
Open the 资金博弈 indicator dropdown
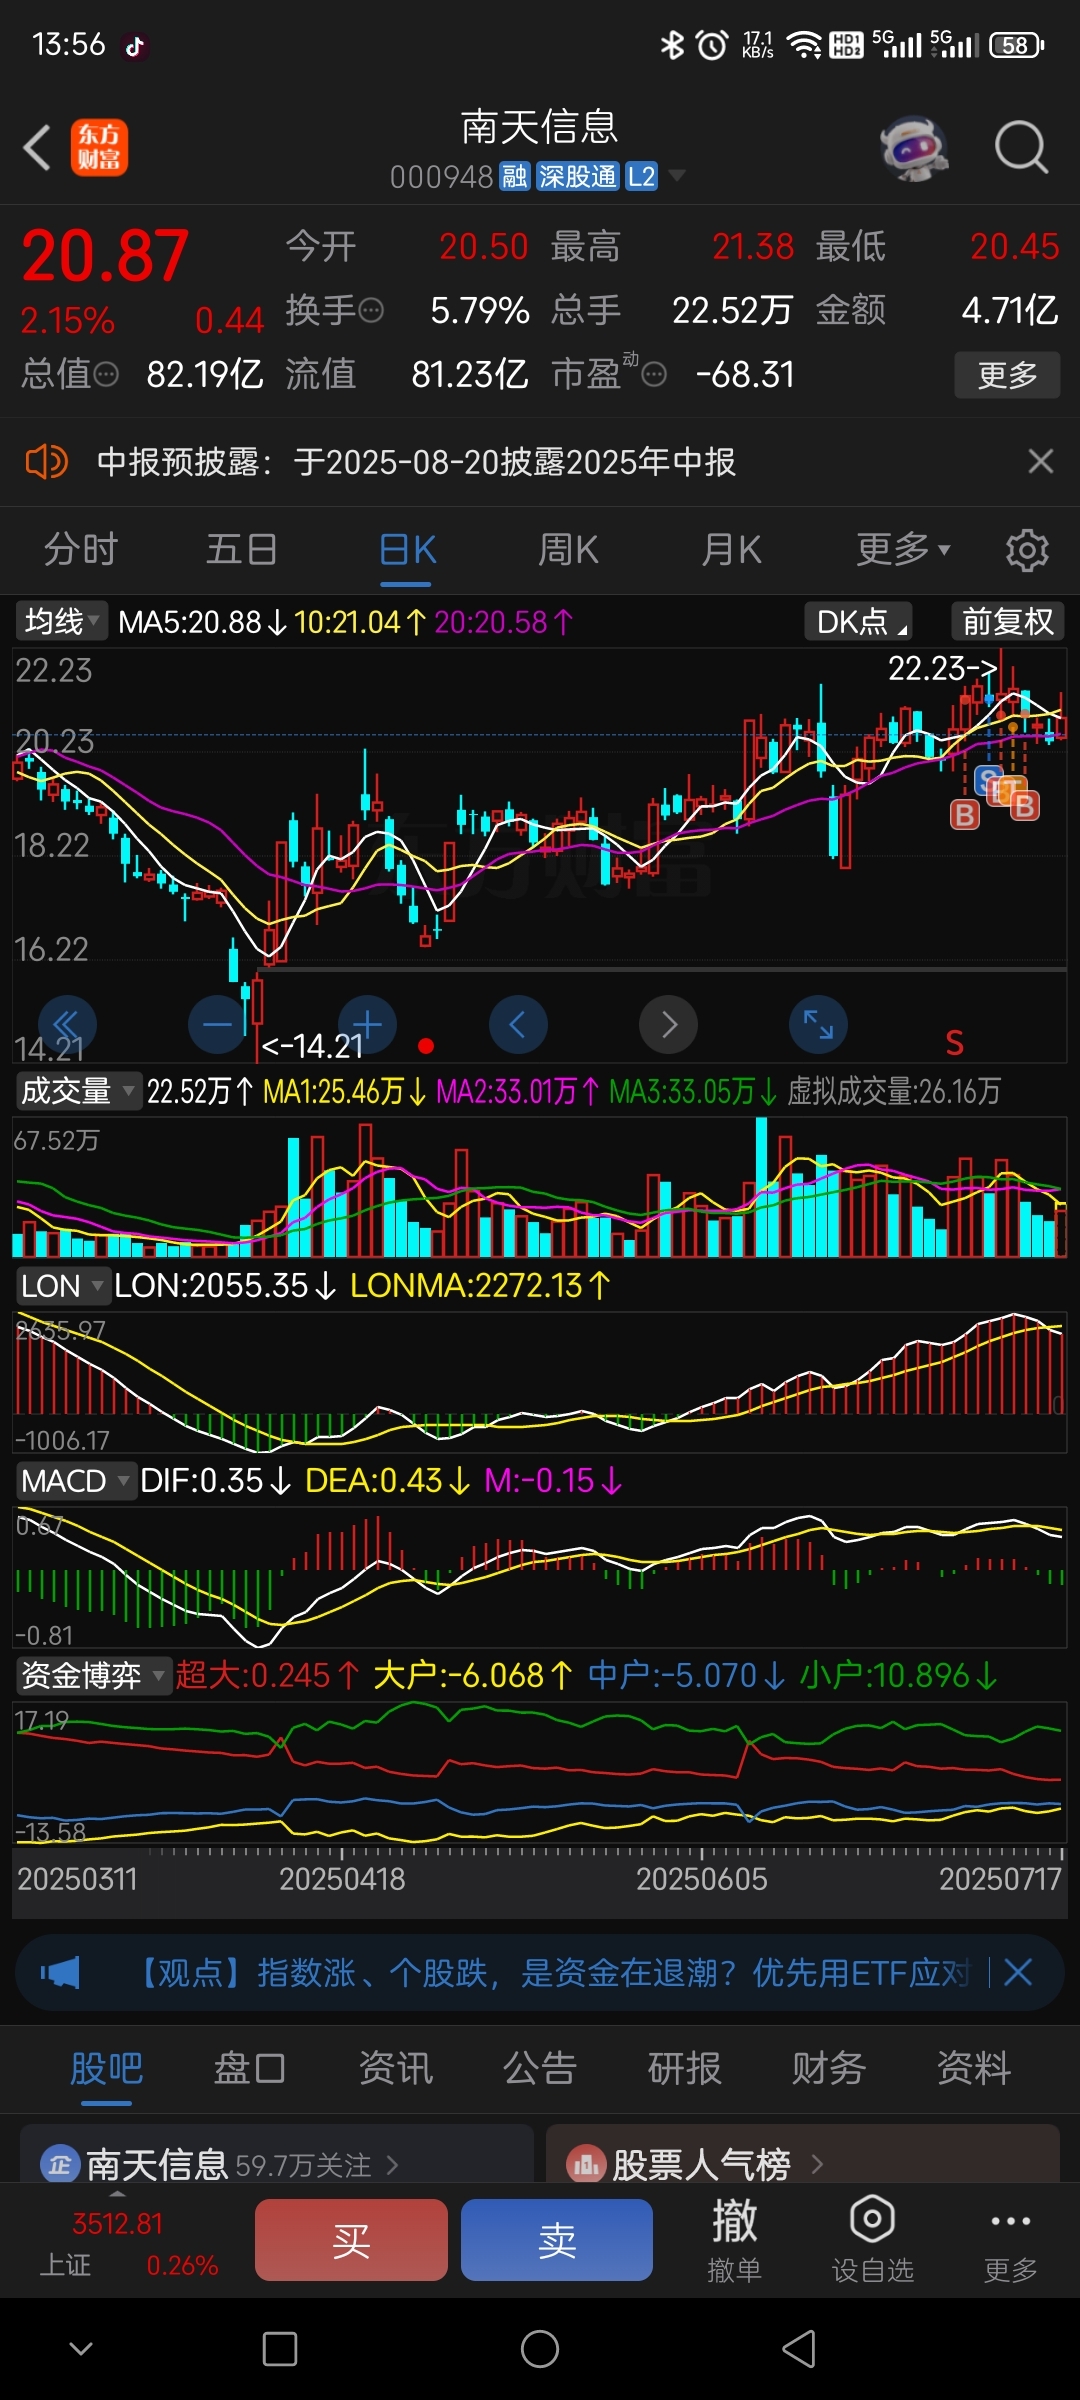(x=93, y=1675)
